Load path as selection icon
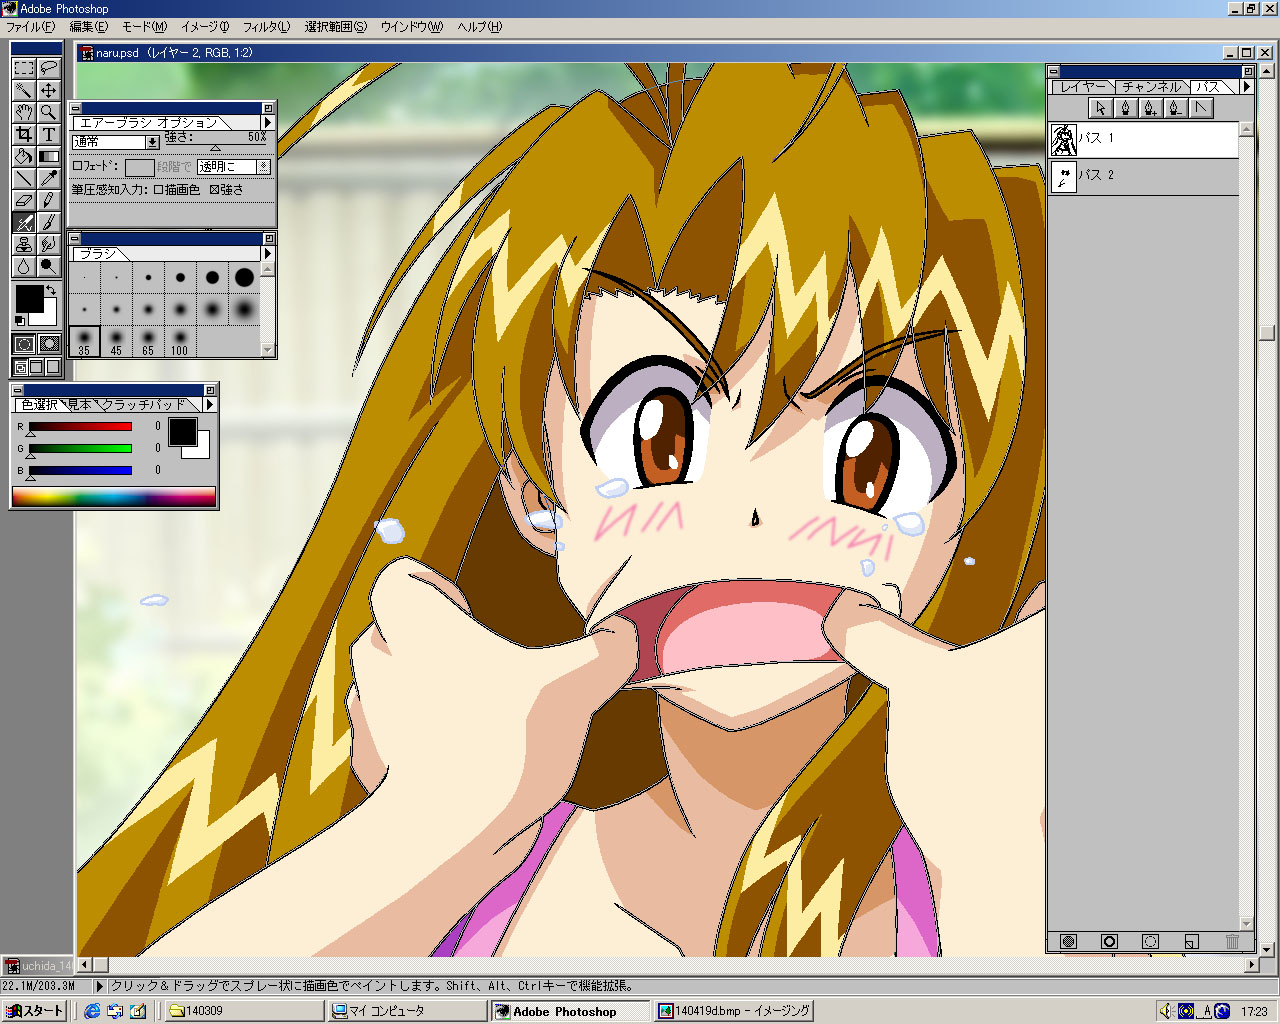This screenshot has width=1280, height=1024. (1150, 941)
